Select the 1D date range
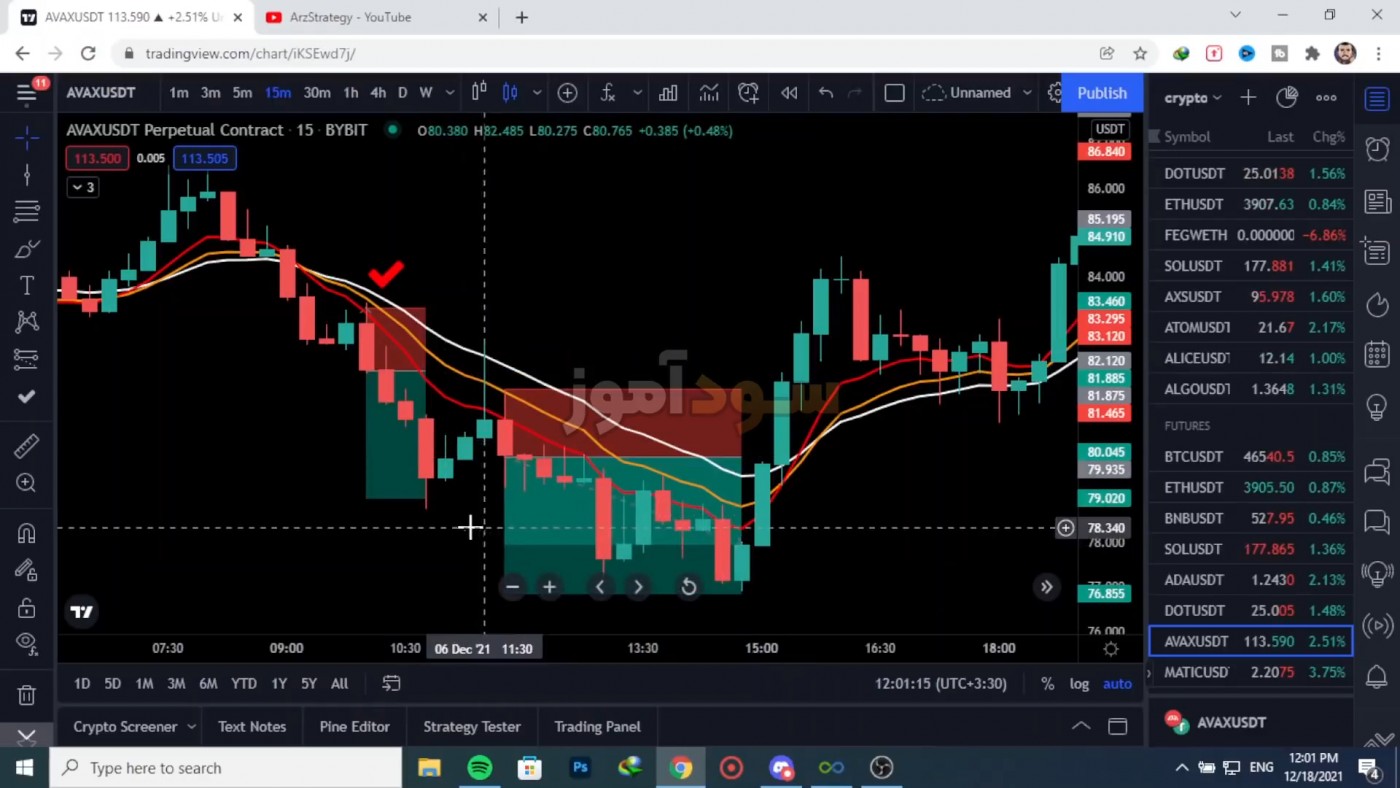This screenshot has width=1400, height=788. (x=82, y=684)
